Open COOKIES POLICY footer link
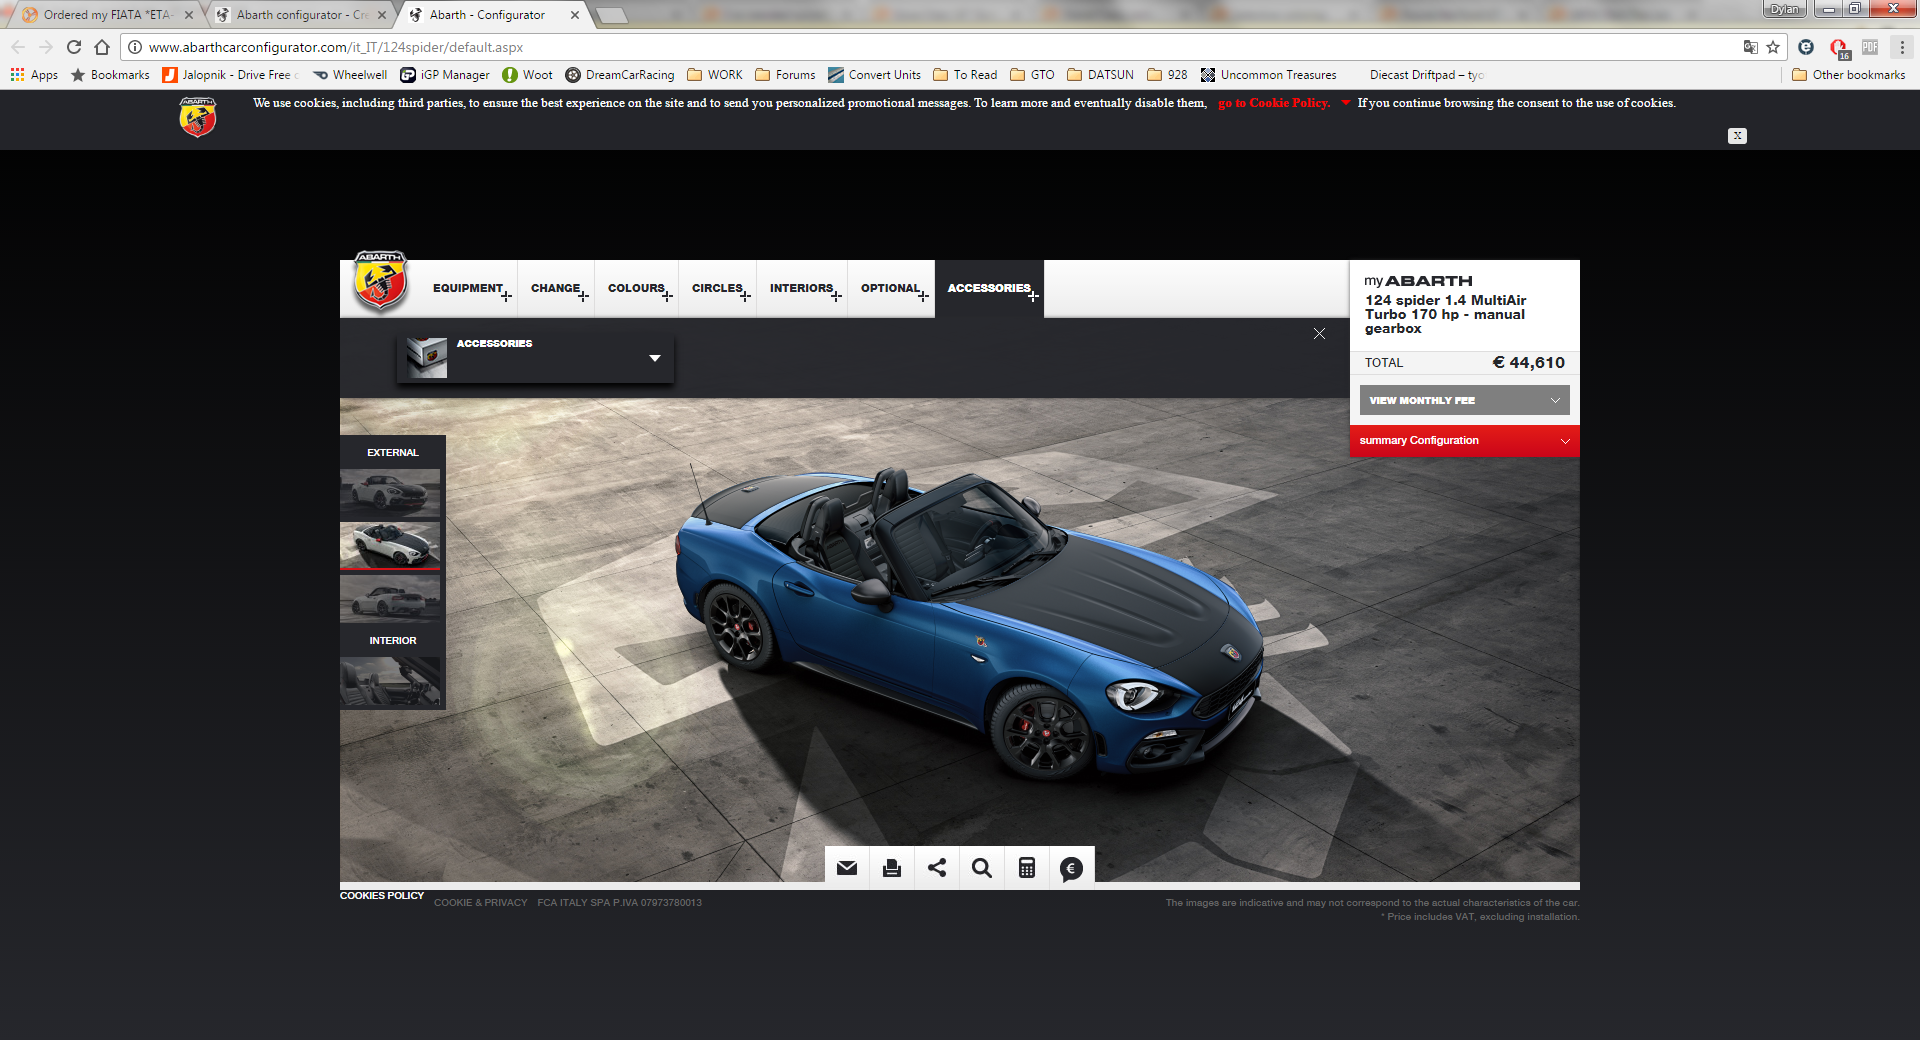This screenshot has width=1920, height=1040. [382, 896]
